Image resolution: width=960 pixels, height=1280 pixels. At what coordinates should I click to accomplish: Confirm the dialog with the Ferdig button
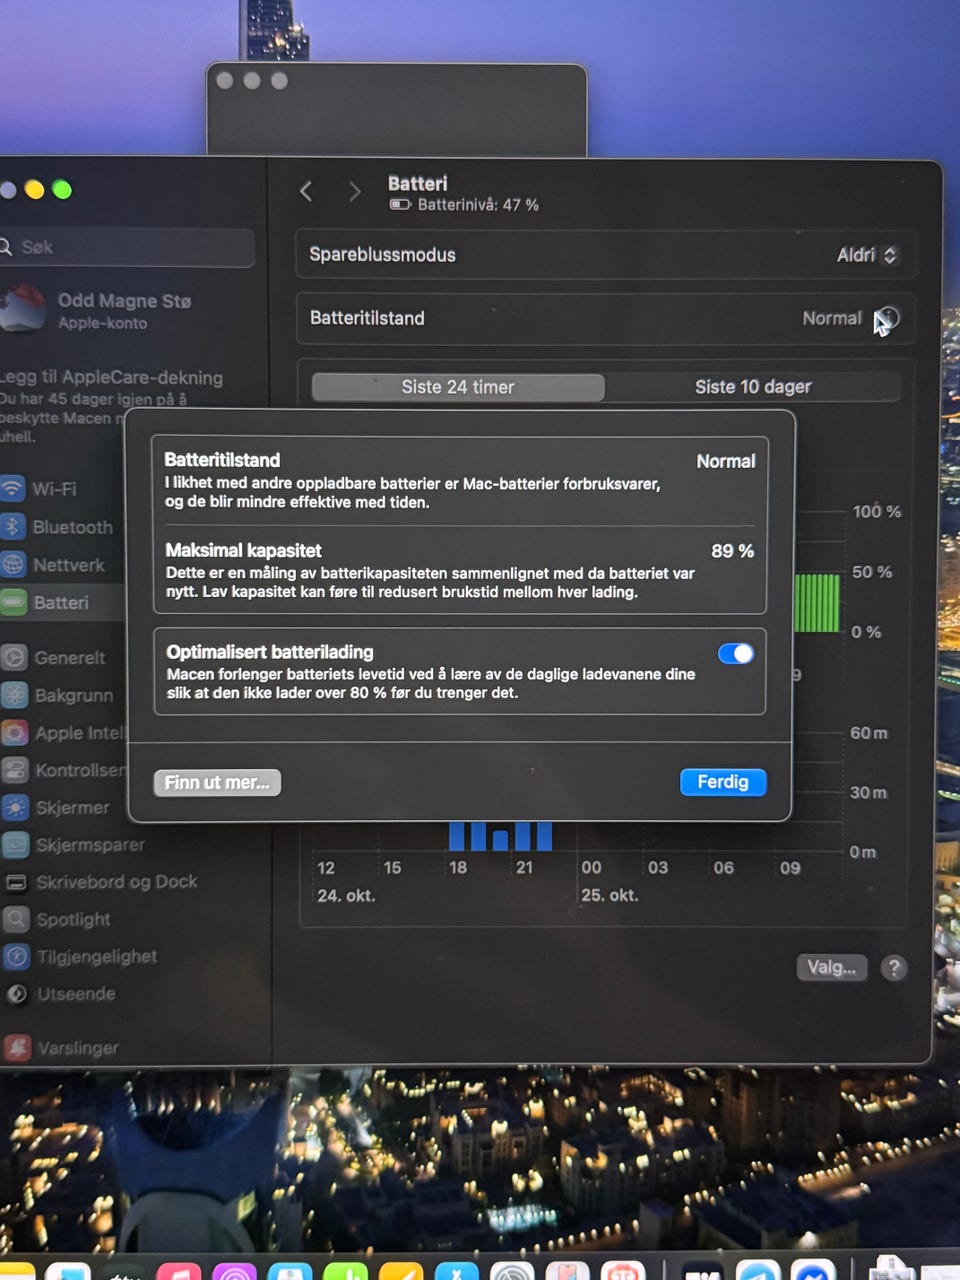(x=723, y=782)
